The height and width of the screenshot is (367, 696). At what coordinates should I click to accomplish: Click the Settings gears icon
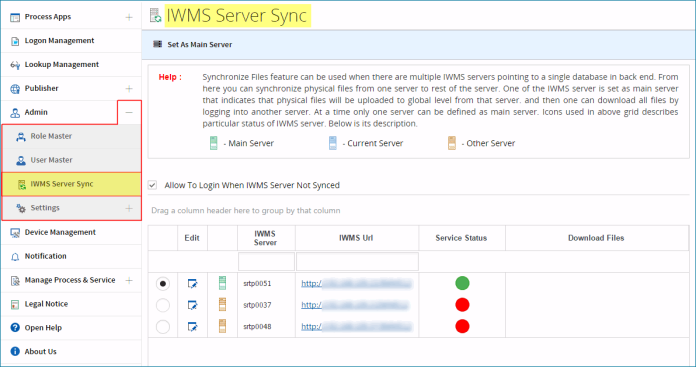click(20, 208)
